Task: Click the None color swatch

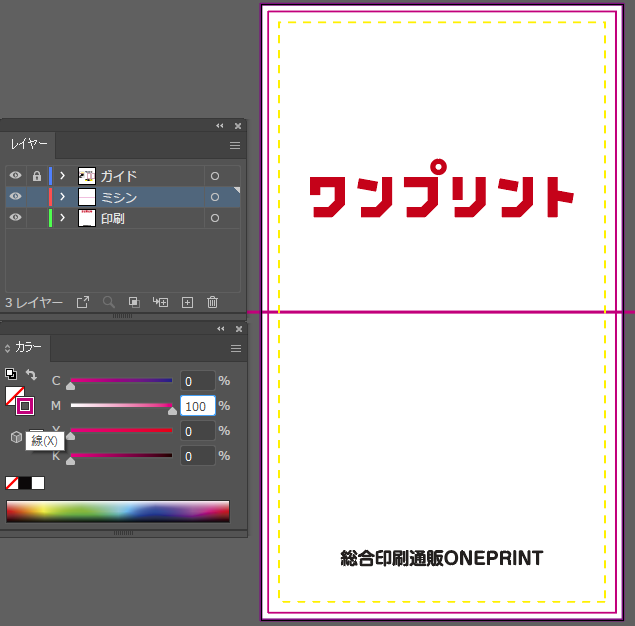Action: (x=11, y=483)
